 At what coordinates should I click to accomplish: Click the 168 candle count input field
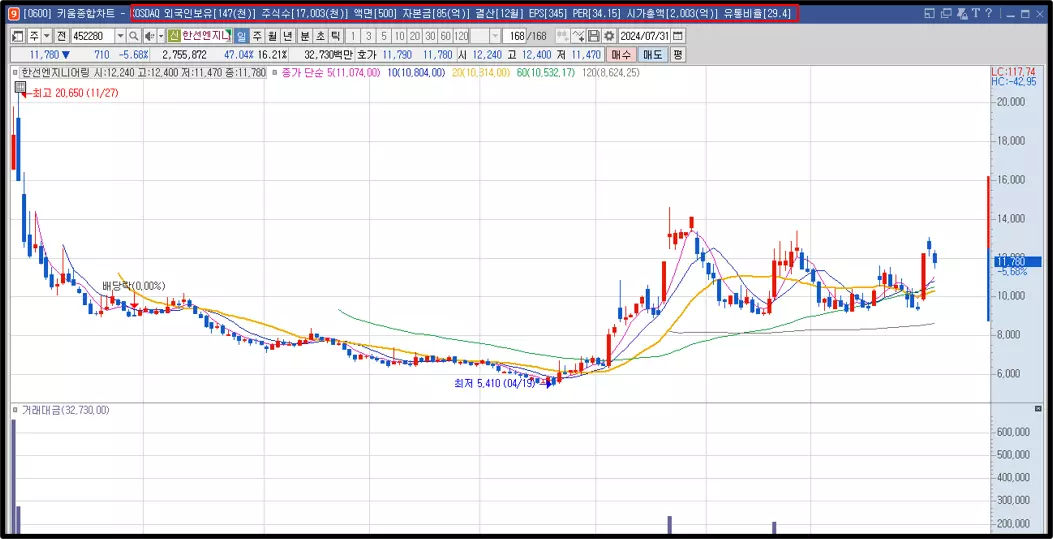(x=513, y=36)
